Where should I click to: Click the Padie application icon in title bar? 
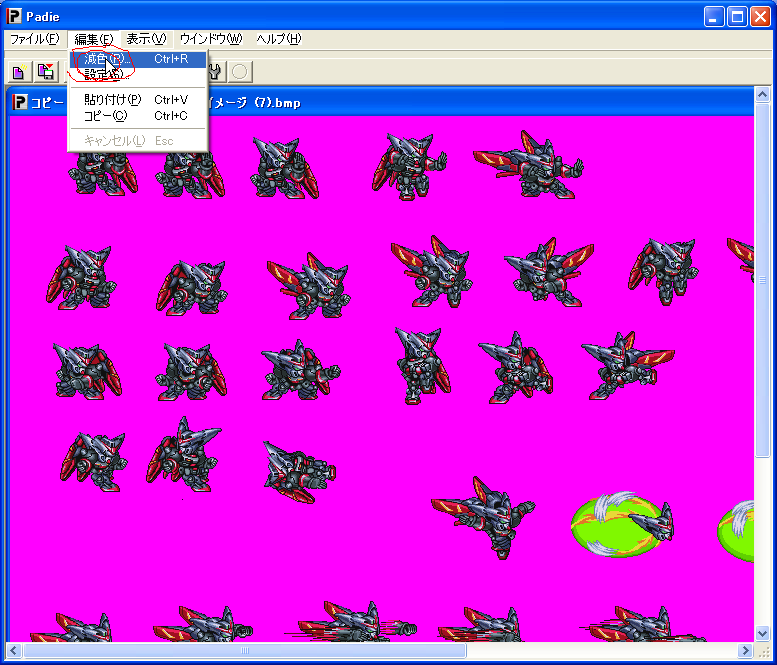14,16
